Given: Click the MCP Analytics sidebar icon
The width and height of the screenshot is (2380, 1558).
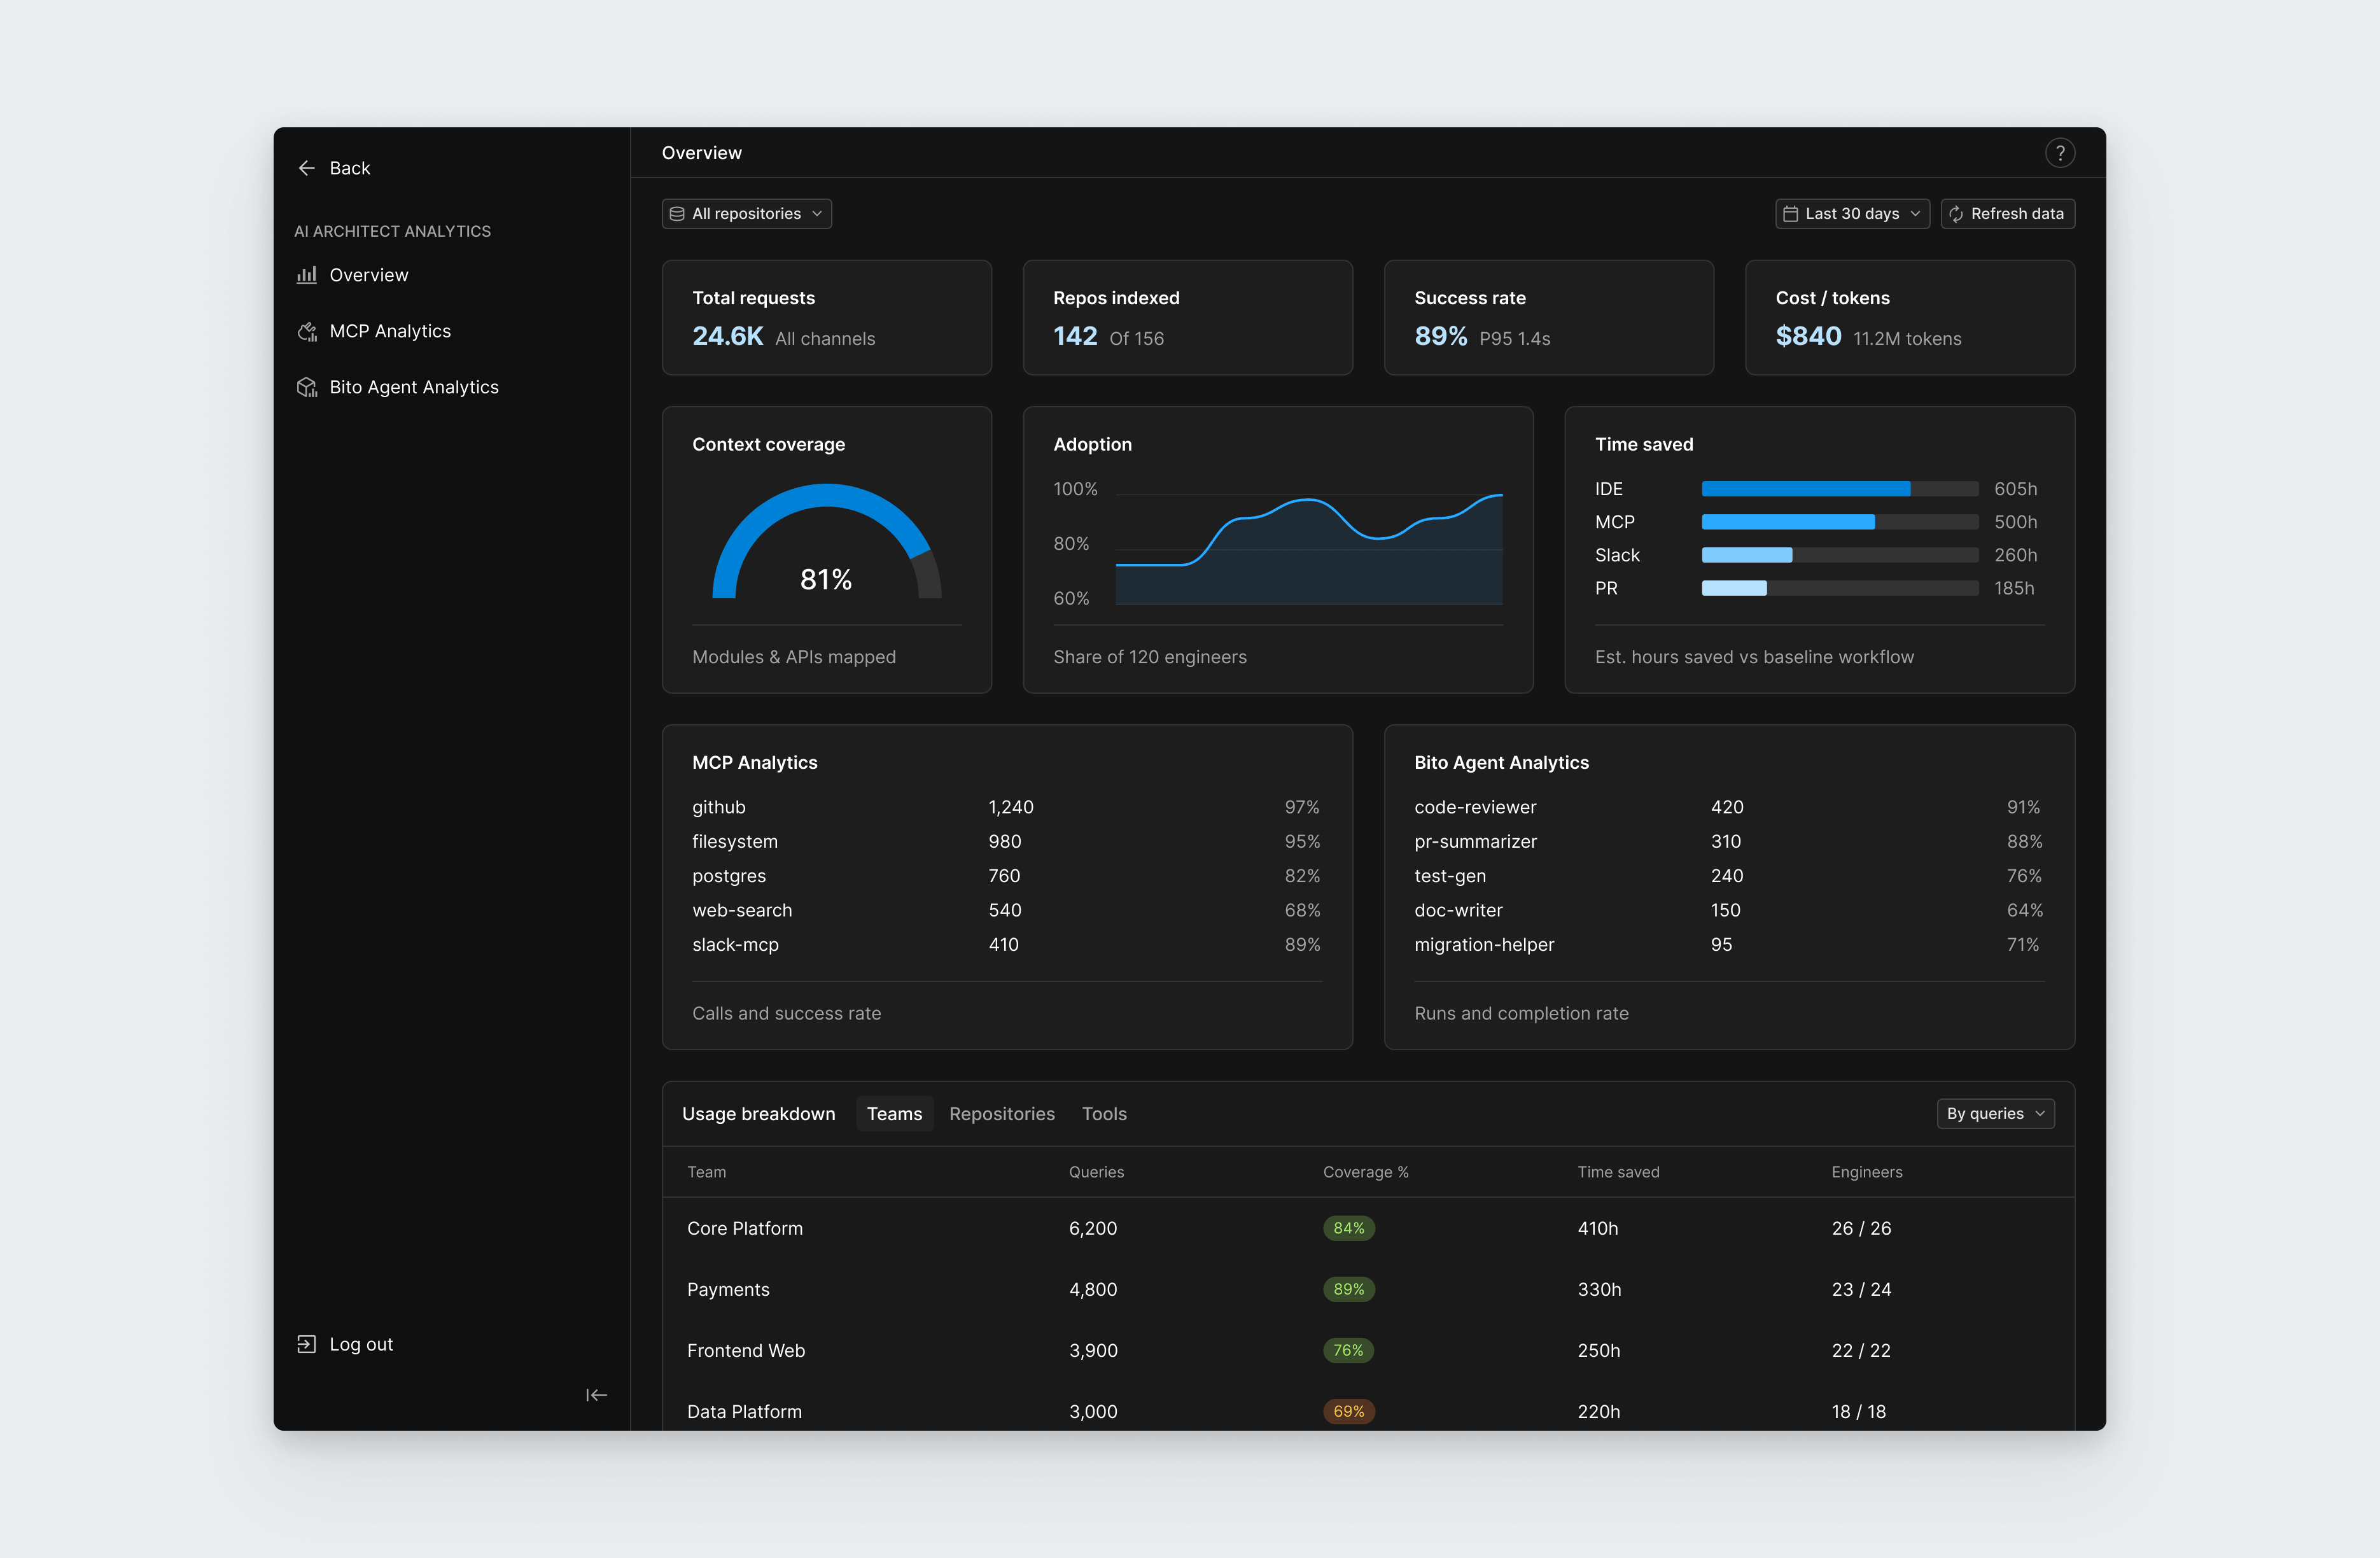Looking at the screenshot, I should coord(306,331).
